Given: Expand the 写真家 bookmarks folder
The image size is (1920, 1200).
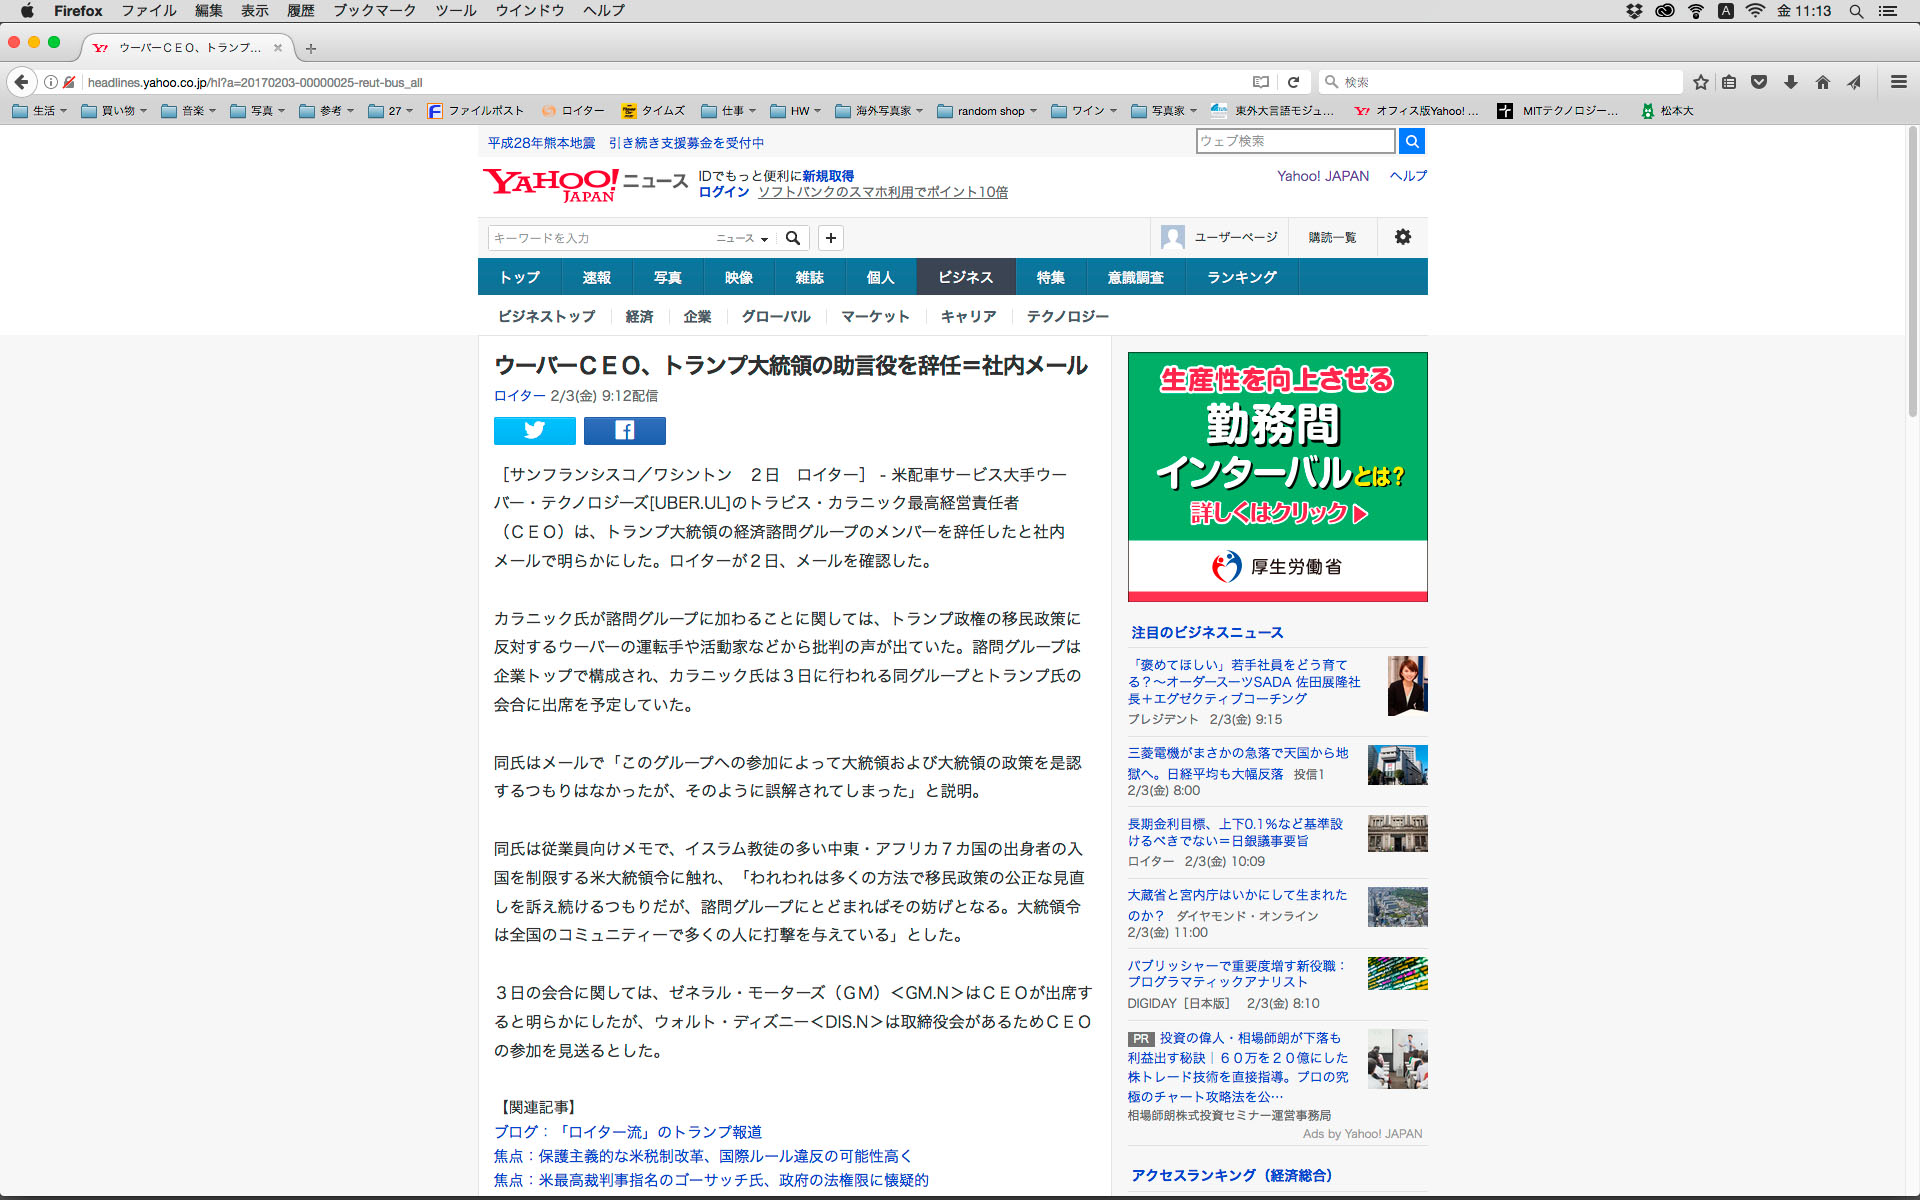Looking at the screenshot, I should (1164, 111).
